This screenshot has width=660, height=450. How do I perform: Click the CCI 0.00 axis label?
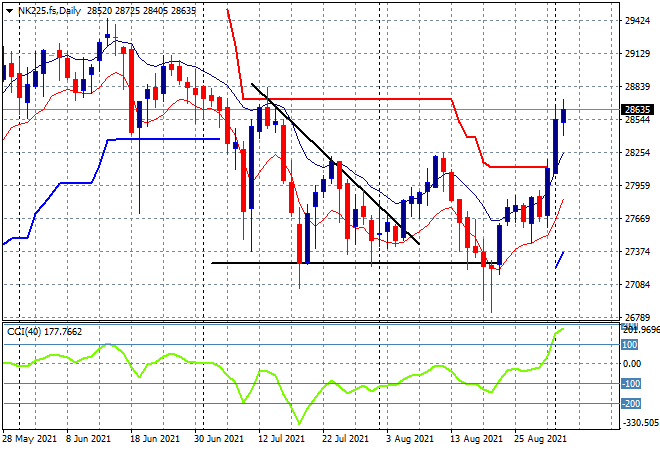click(632, 364)
